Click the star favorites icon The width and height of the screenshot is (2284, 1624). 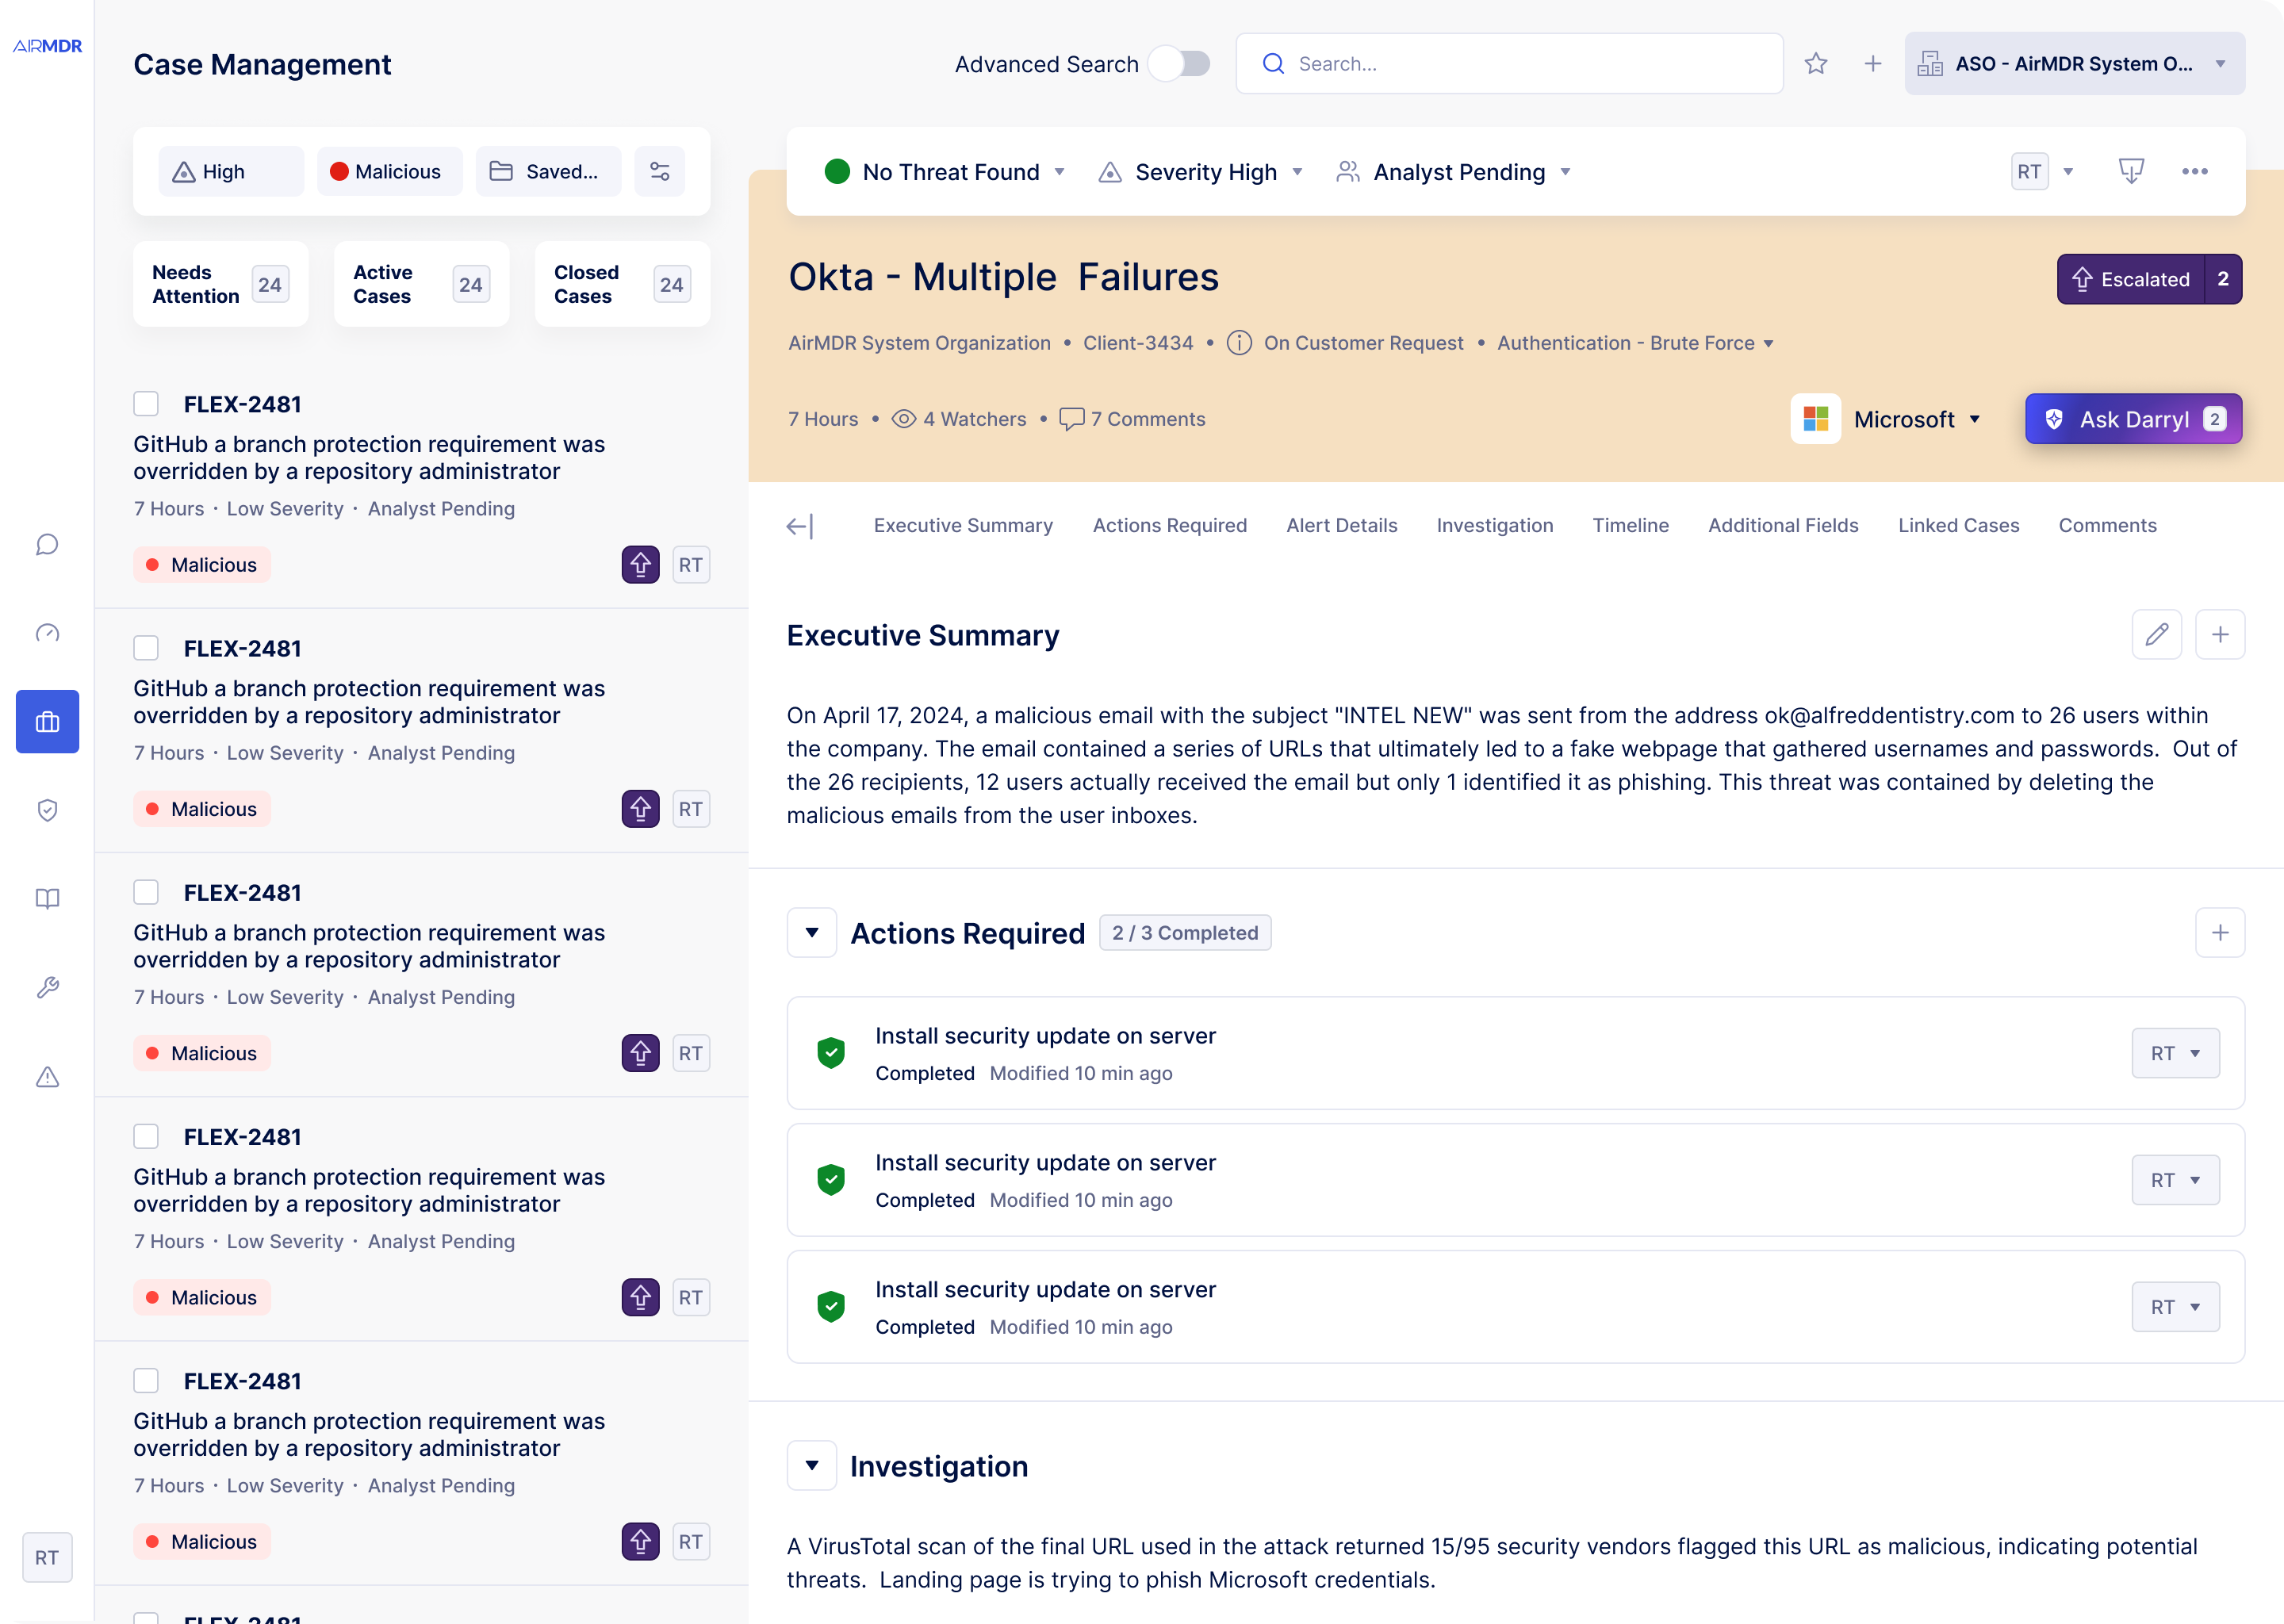click(1816, 64)
